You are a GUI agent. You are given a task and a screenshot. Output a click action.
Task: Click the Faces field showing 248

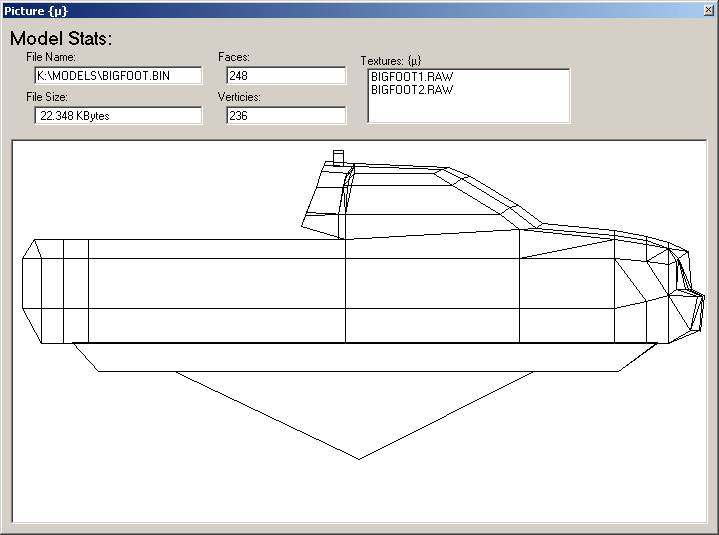pyautogui.click(x=285, y=75)
